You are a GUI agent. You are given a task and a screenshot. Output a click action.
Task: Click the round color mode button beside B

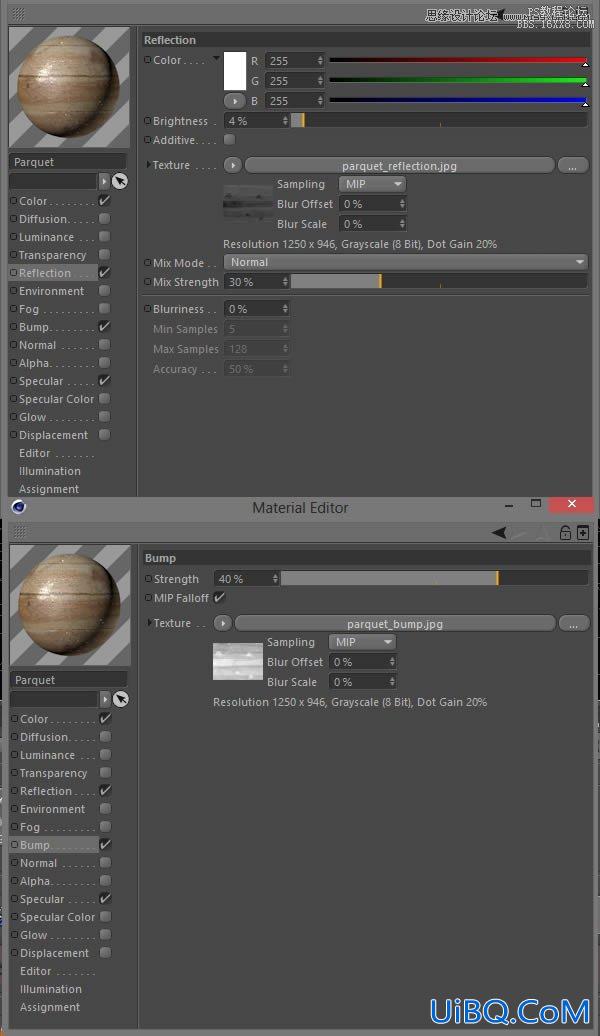point(234,101)
